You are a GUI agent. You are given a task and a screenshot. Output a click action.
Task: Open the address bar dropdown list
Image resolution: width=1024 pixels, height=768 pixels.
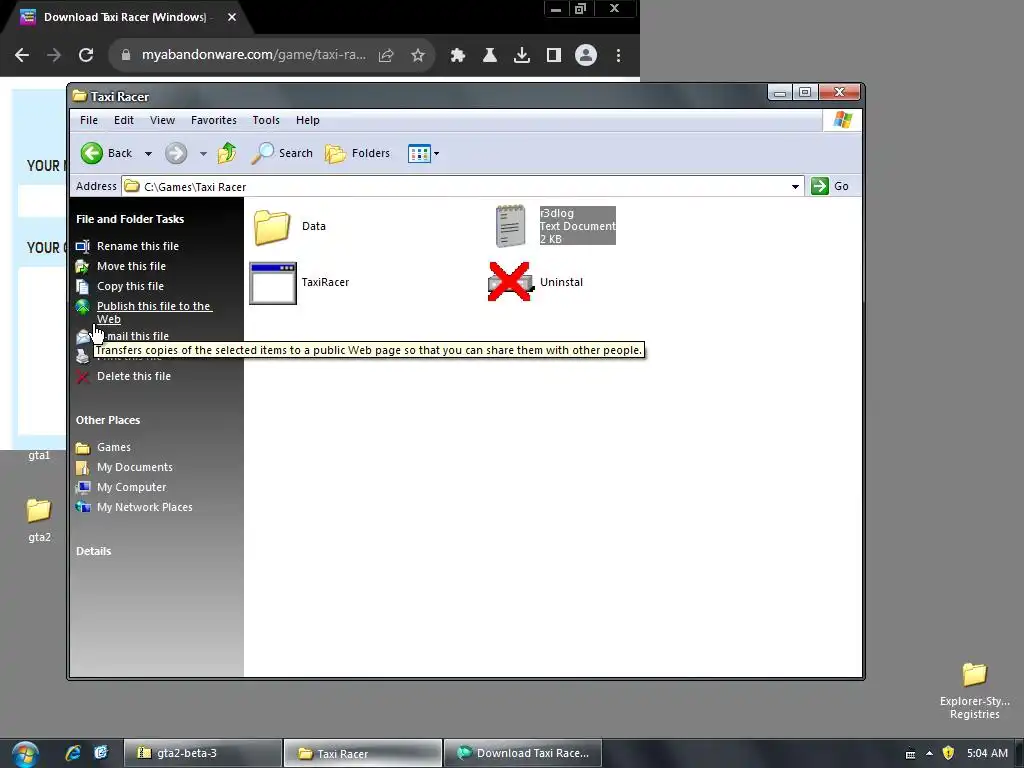[795, 187]
